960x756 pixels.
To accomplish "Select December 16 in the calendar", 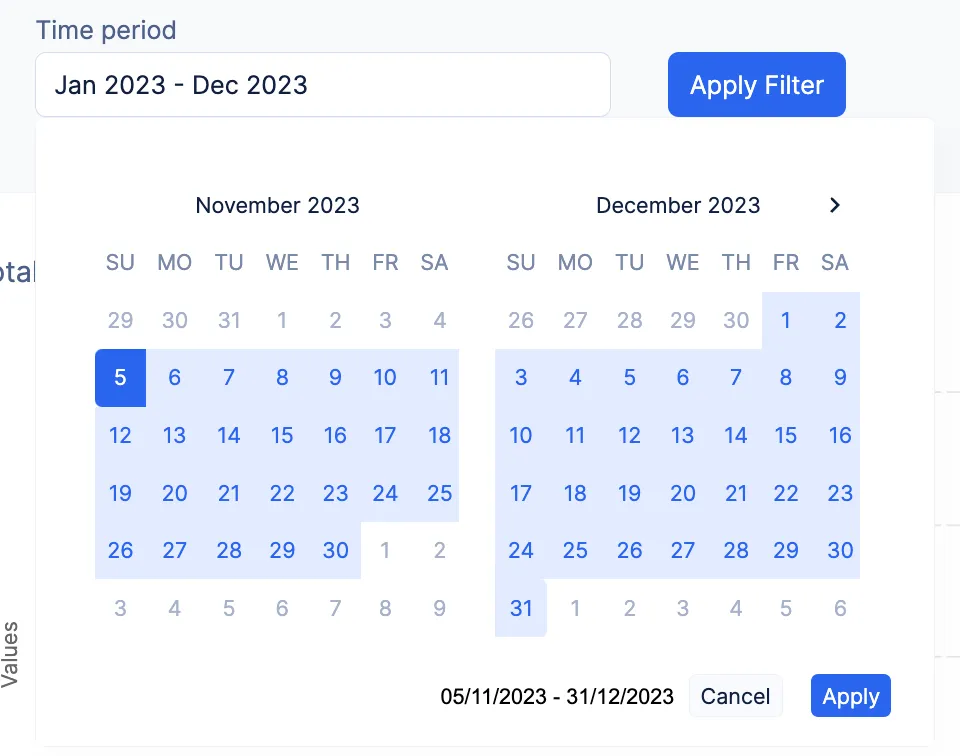I will (840, 435).
